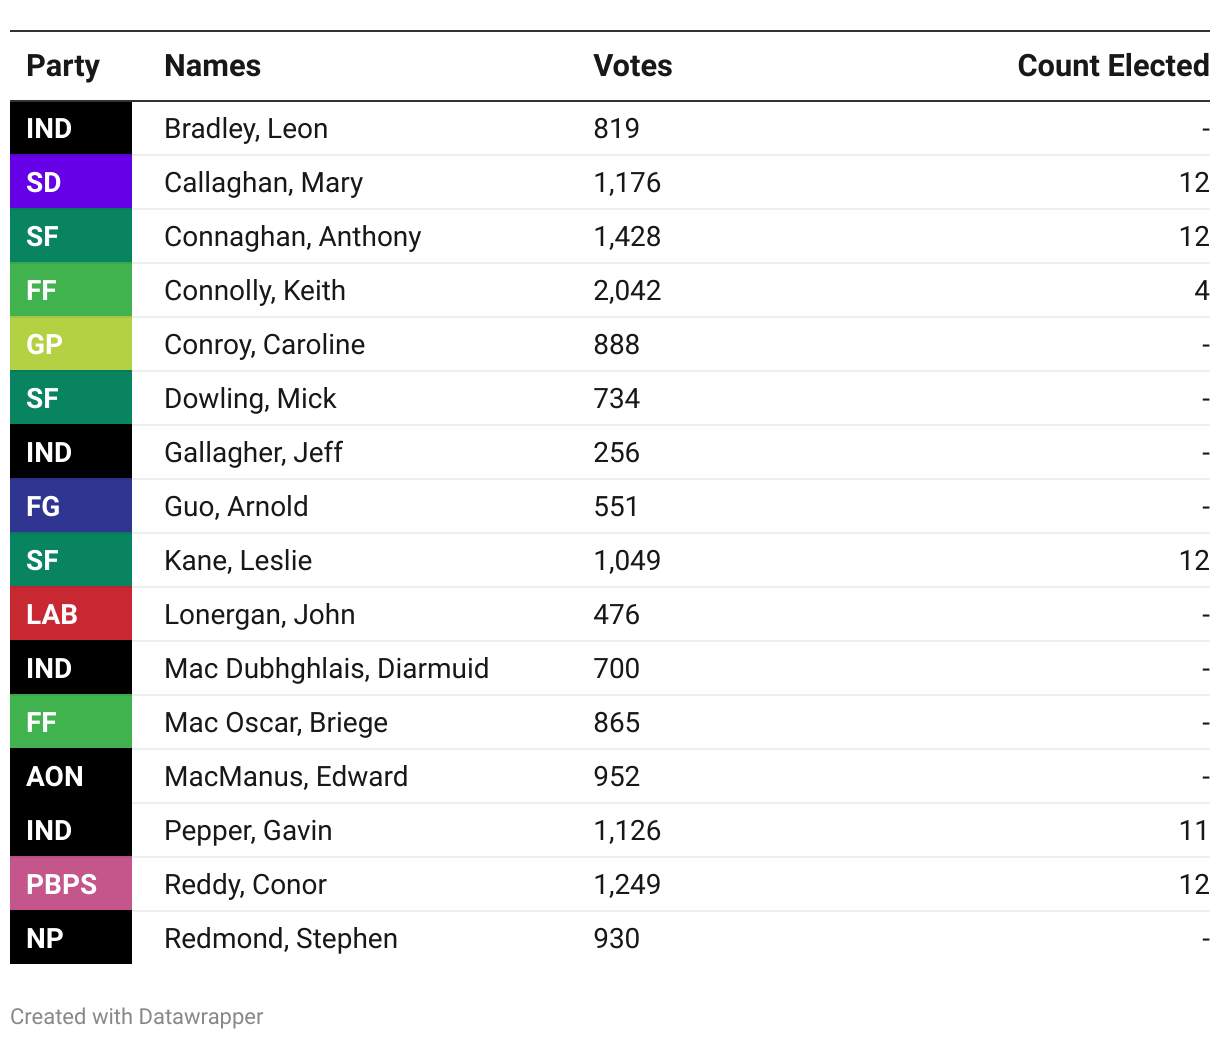
Task: Click the dark blue FG party badge
Action: 70,506
